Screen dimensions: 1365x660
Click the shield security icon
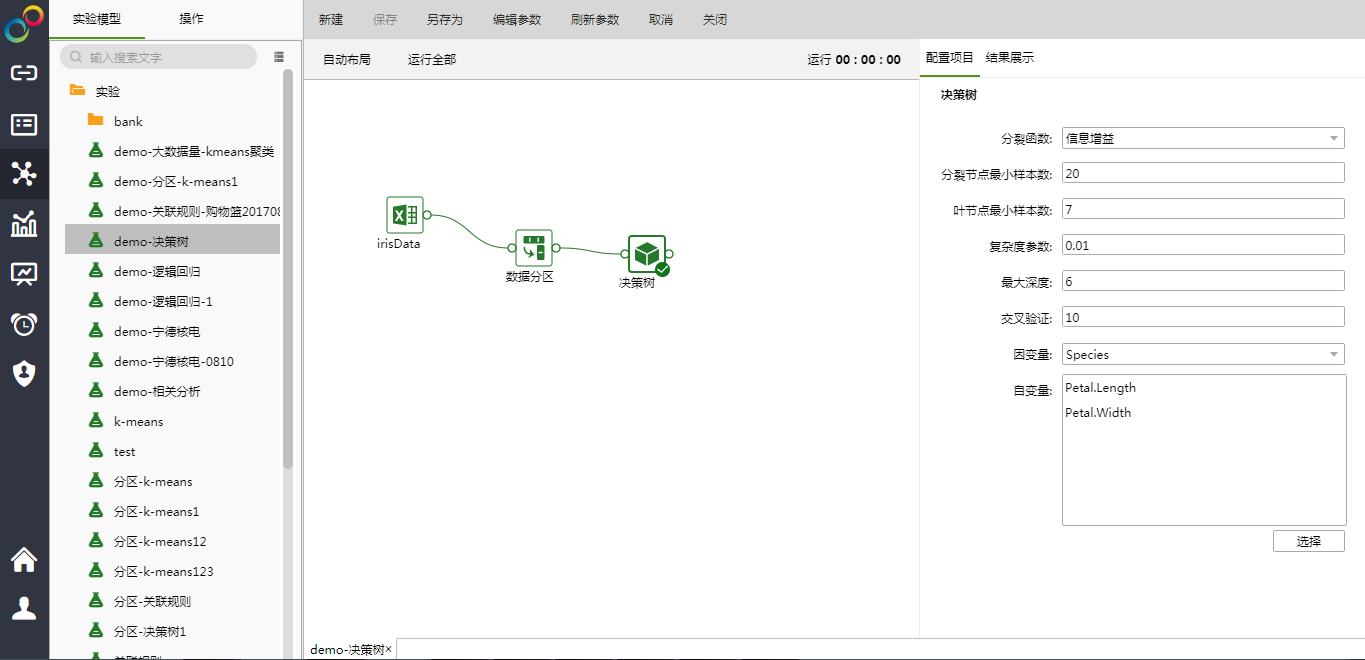point(24,374)
